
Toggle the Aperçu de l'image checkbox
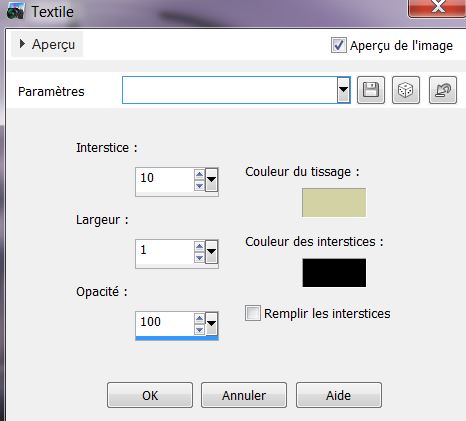338,45
